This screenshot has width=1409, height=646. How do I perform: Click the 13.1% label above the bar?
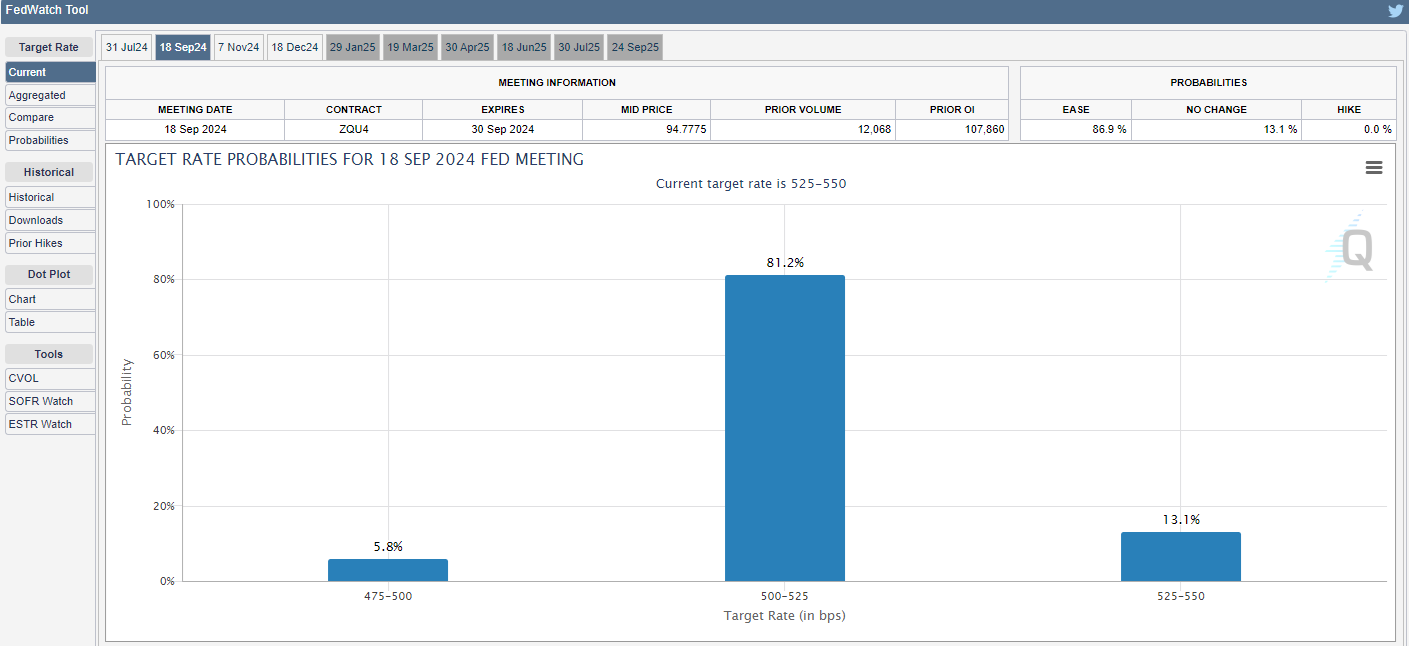point(1181,520)
